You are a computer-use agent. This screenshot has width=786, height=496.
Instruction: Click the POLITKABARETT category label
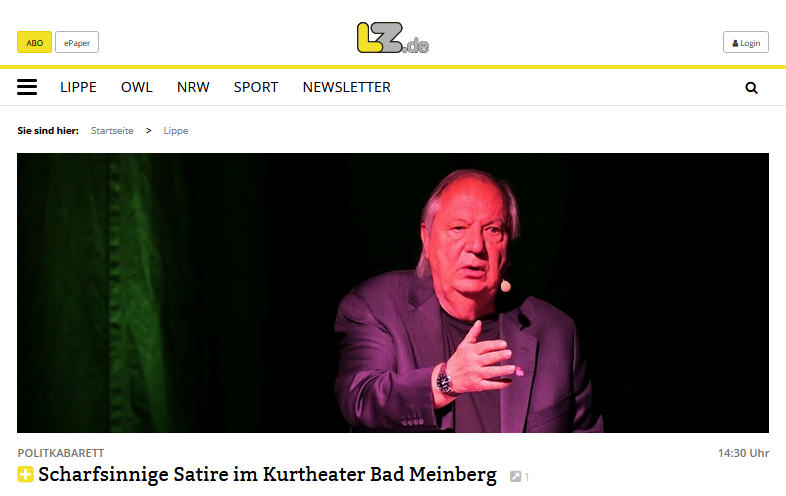pos(61,453)
